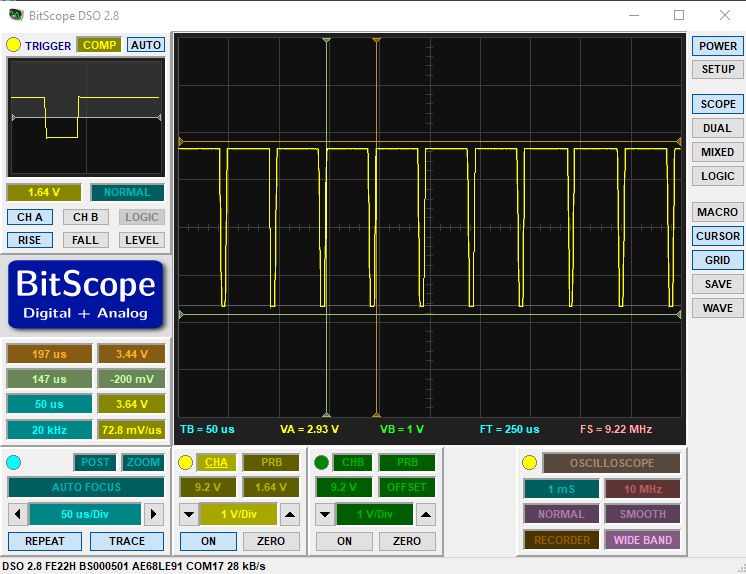Toggle the CURSOR display

(717, 236)
